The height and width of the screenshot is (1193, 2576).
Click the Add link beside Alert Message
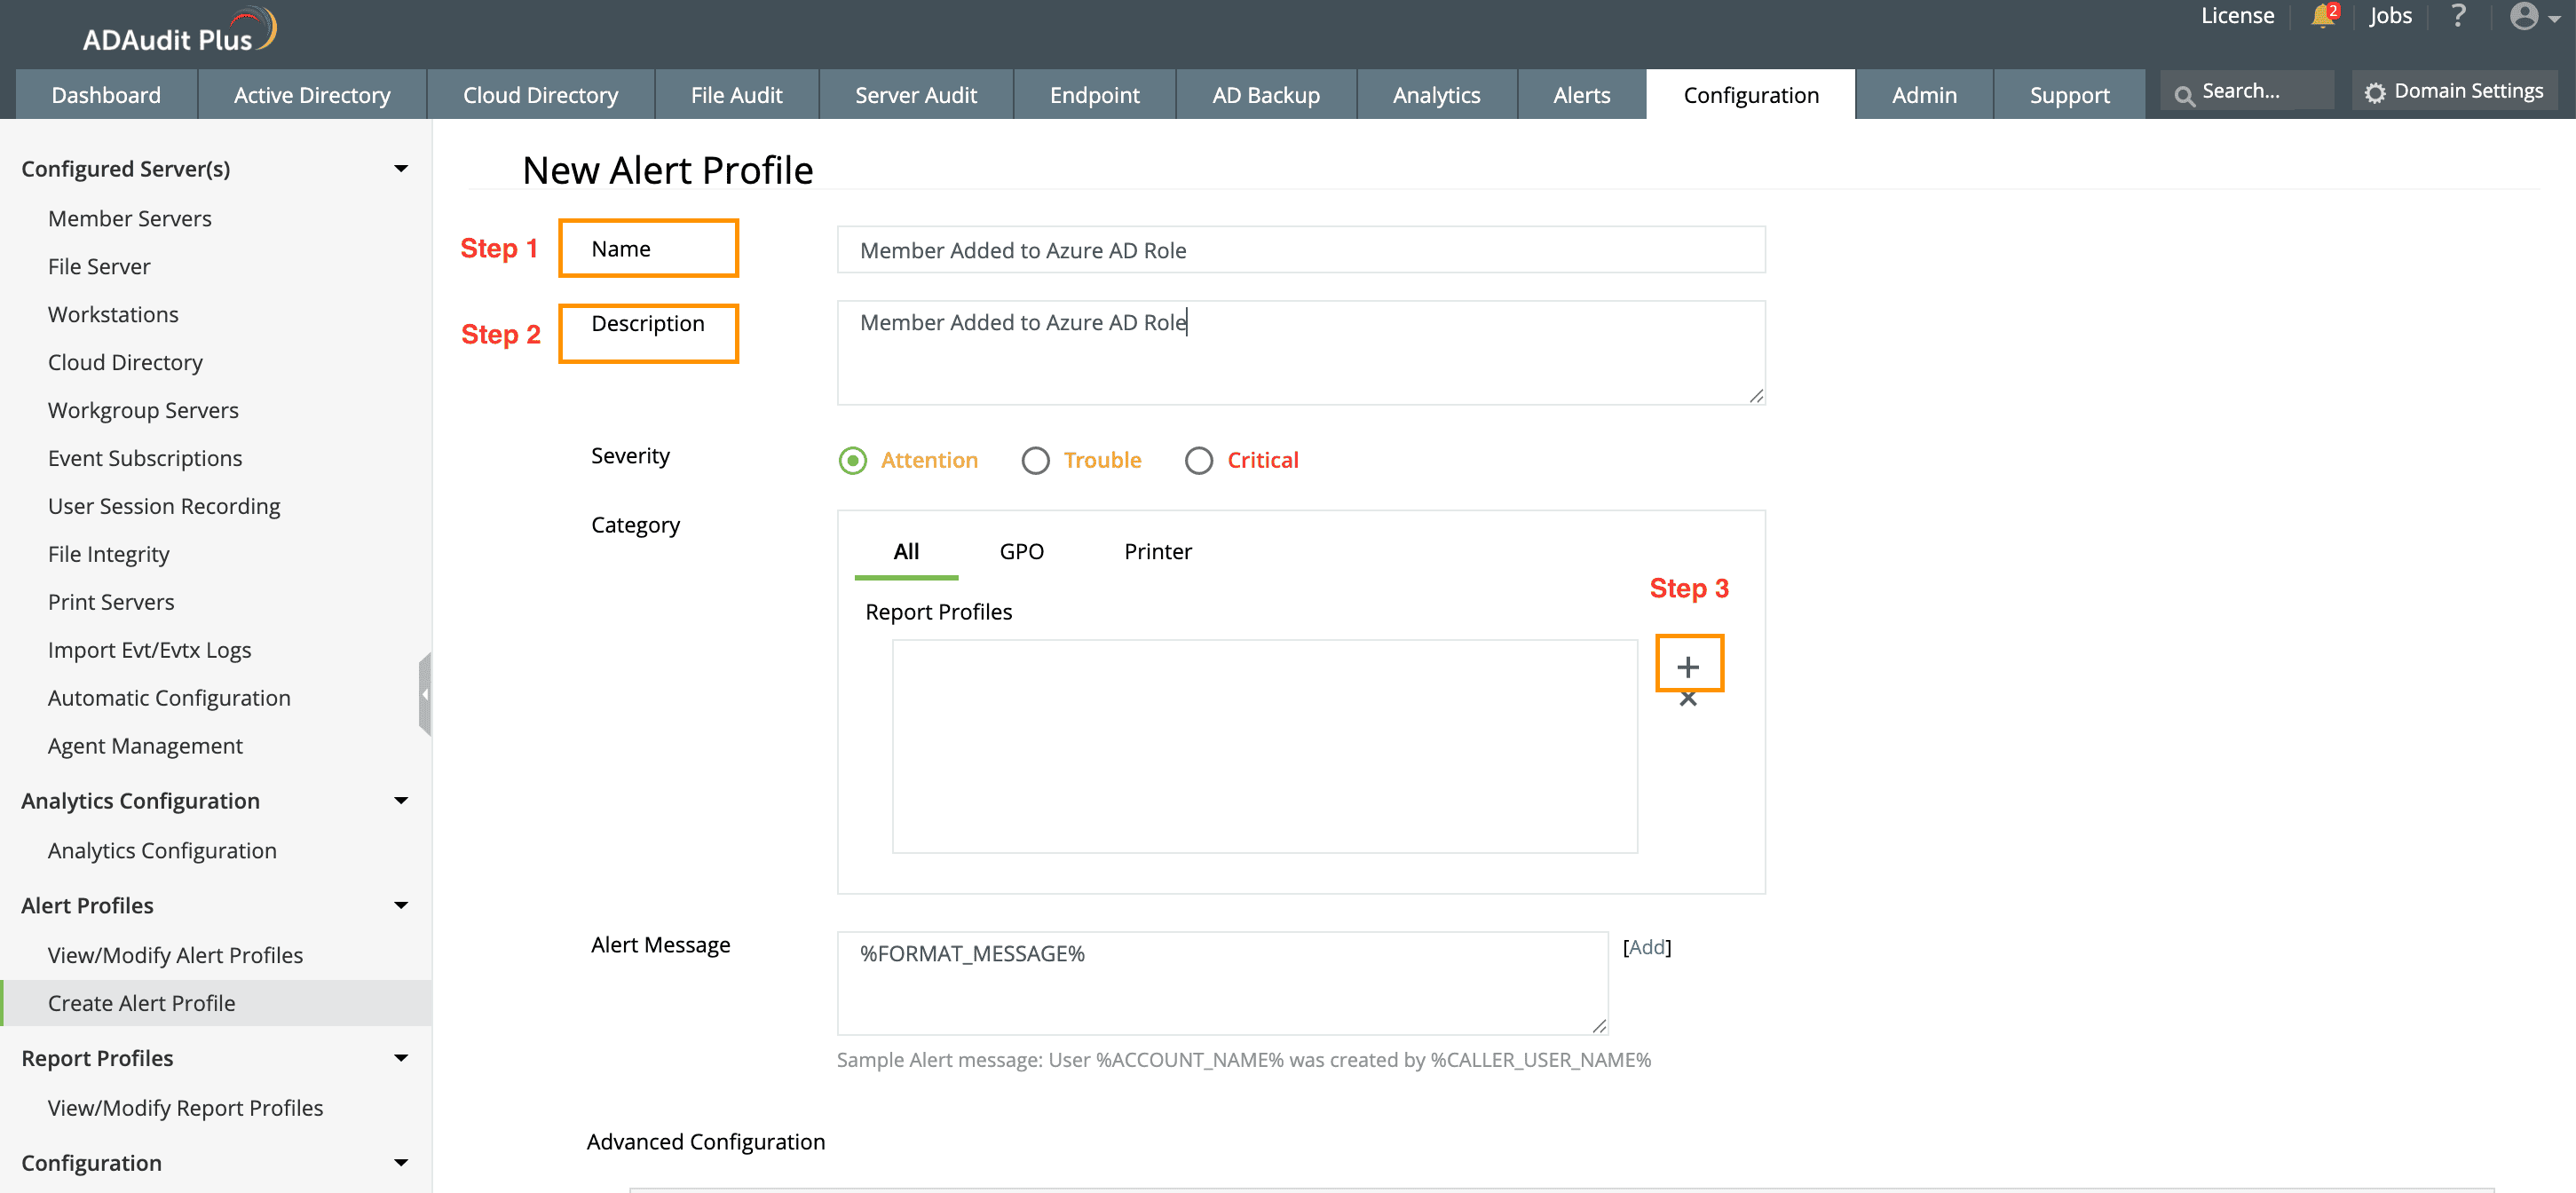point(1647,947)
